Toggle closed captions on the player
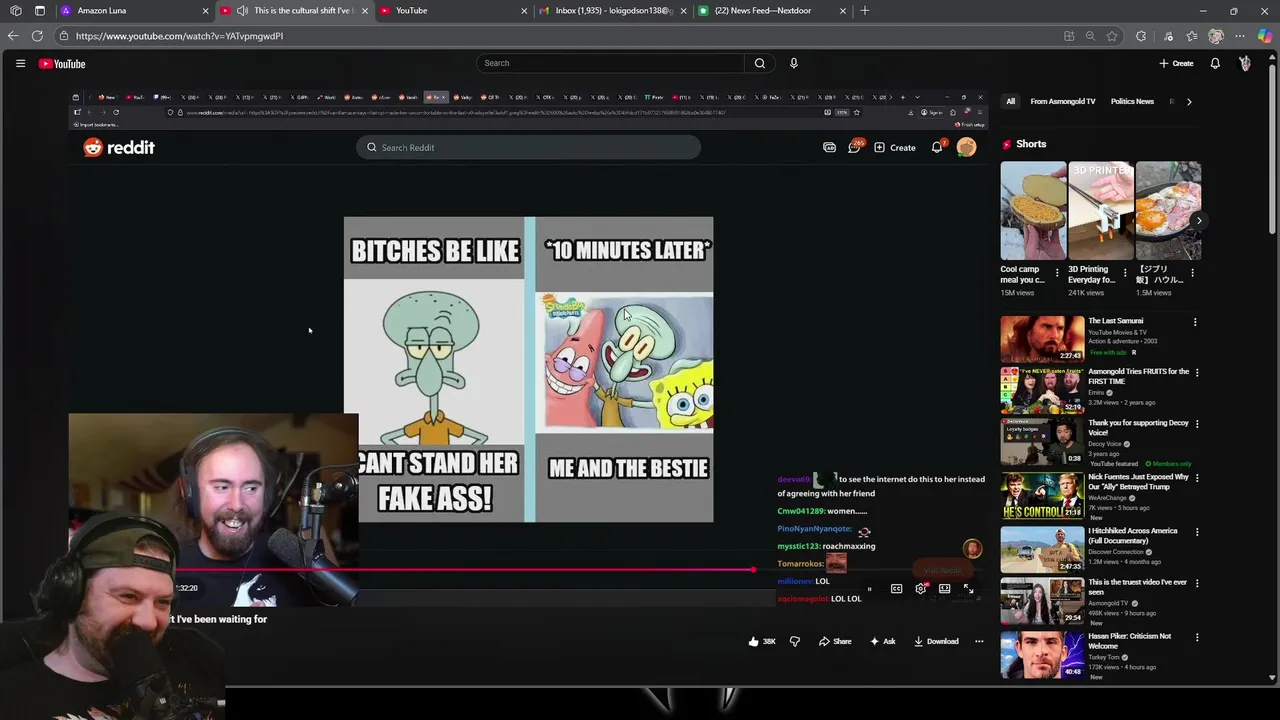This screenshot has height=720, width=1280. tap(897, 589)
